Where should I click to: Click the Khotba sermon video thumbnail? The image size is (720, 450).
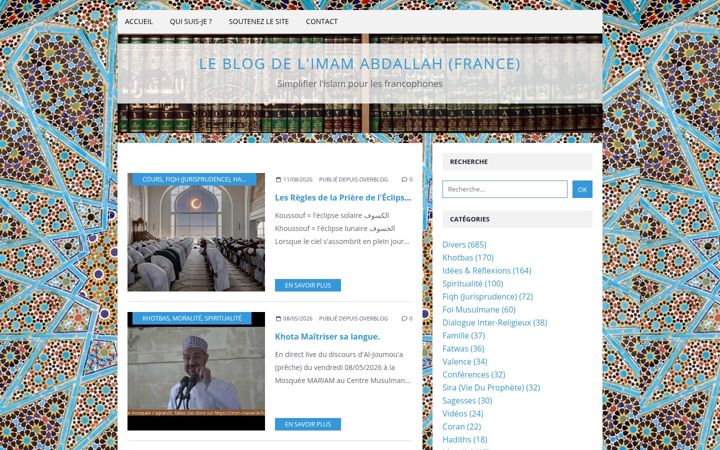click(196, 371)
